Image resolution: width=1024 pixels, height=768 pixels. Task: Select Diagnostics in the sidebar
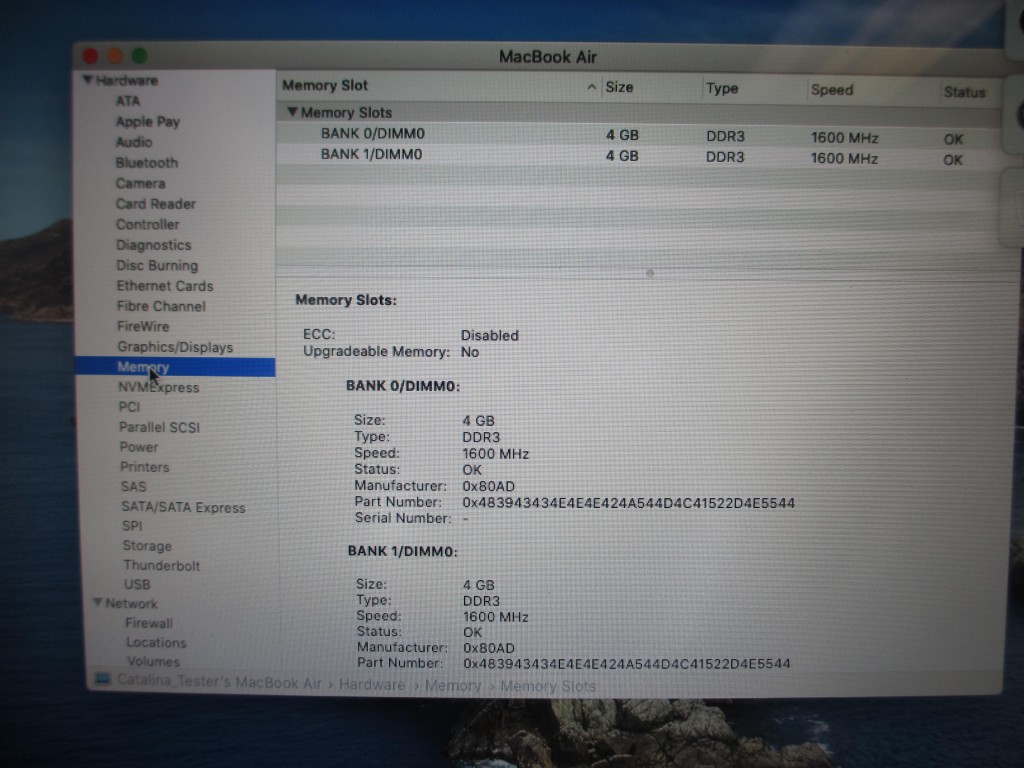153,245
